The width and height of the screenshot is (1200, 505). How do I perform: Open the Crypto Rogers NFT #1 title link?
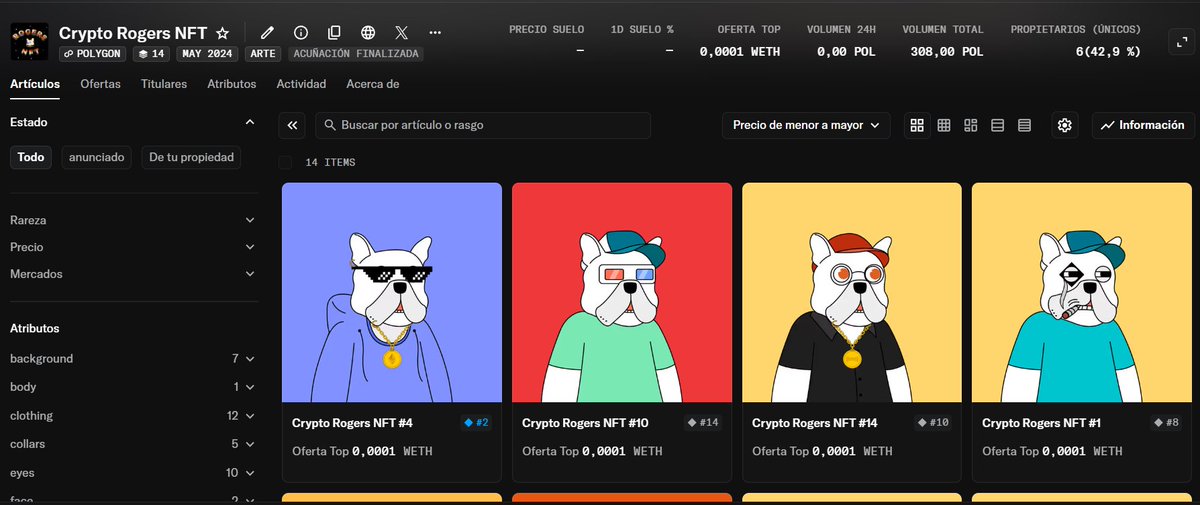[x=1042, y=423]
